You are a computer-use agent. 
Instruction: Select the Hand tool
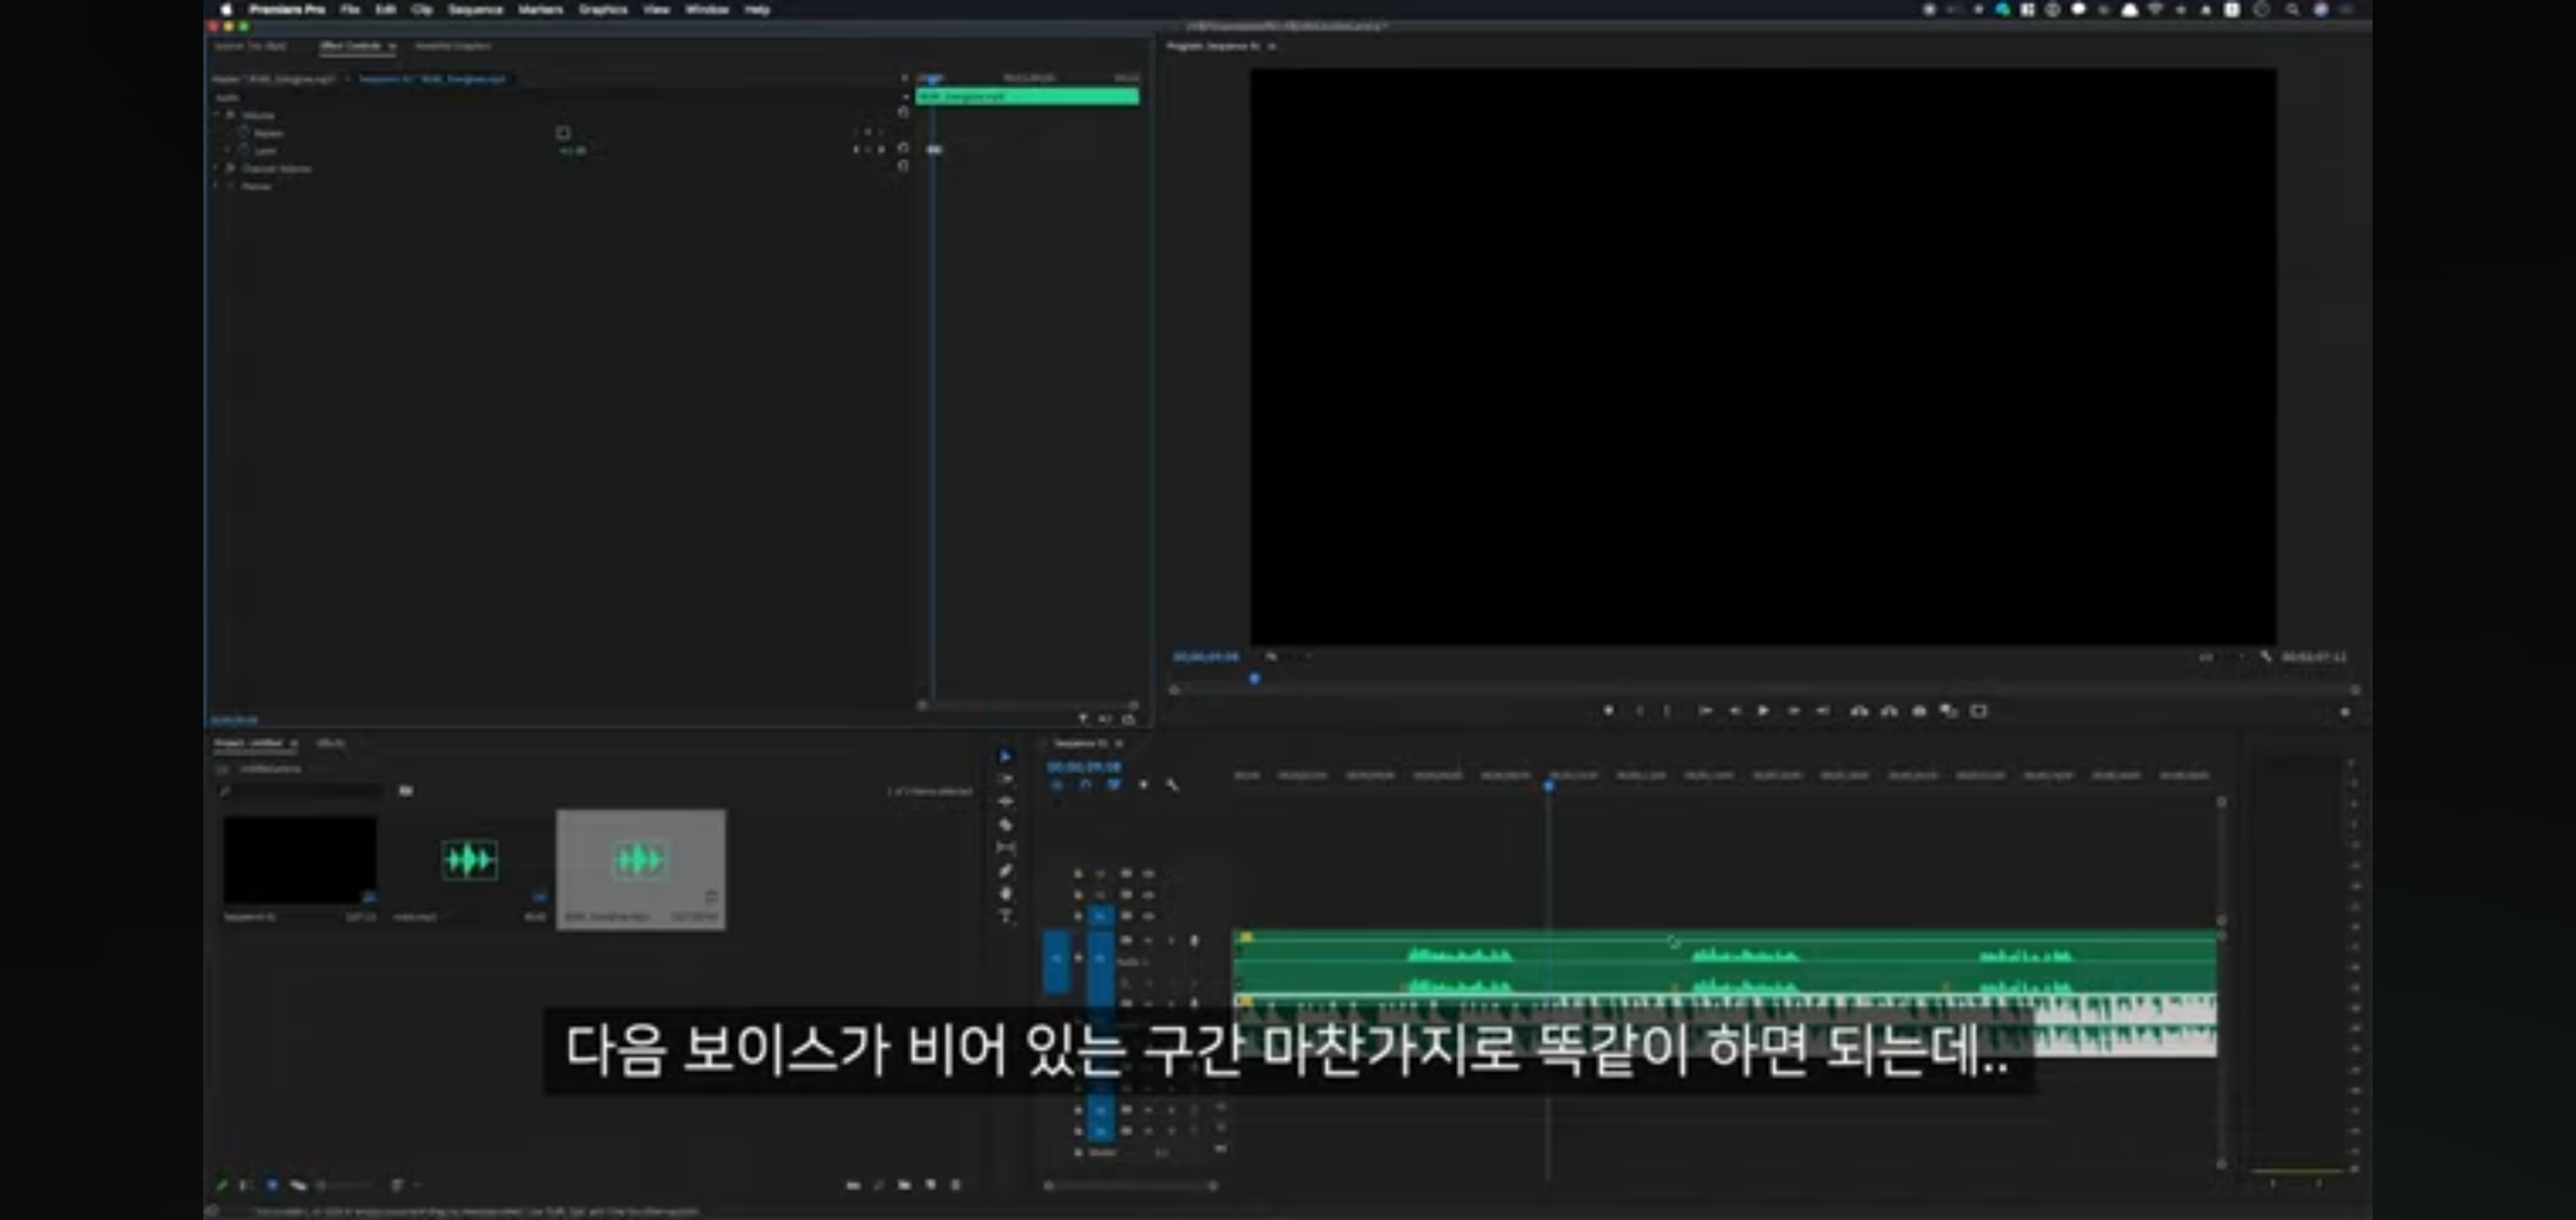click(x=1005, y=893)
